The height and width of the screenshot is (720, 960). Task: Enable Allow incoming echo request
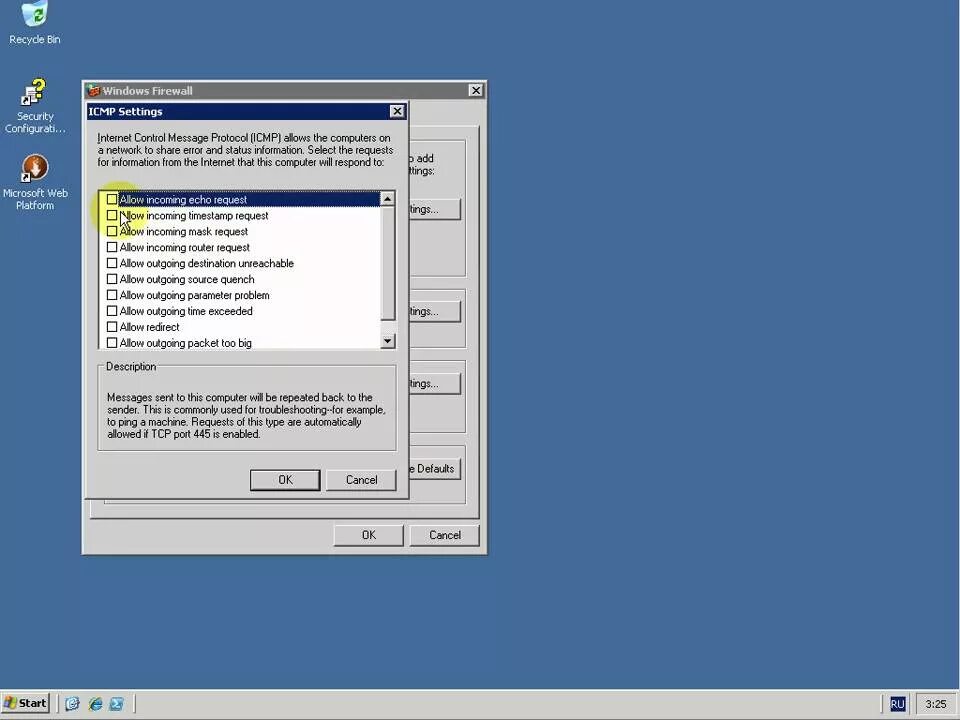click(x=111, y=200)
